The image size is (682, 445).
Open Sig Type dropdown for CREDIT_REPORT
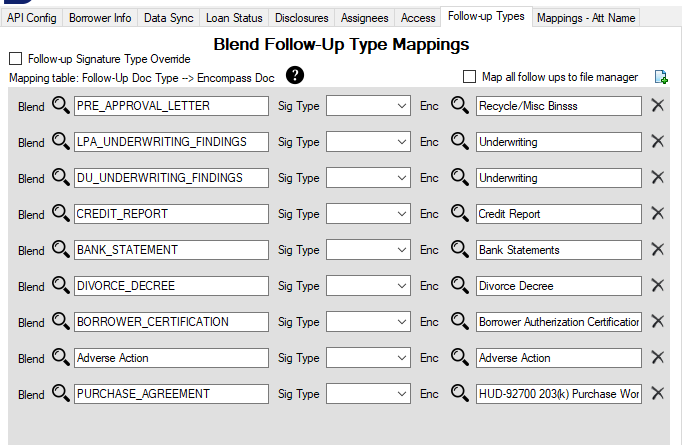[x=368, y=214]
